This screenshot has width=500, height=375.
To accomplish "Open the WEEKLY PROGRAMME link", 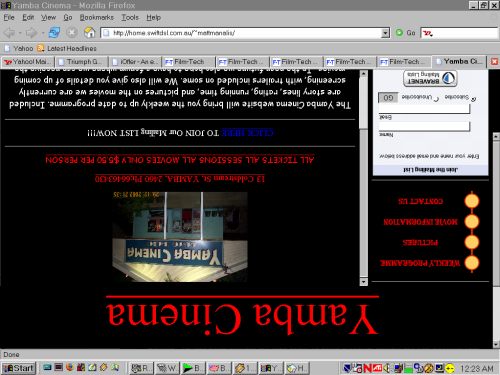I will 420,263.
